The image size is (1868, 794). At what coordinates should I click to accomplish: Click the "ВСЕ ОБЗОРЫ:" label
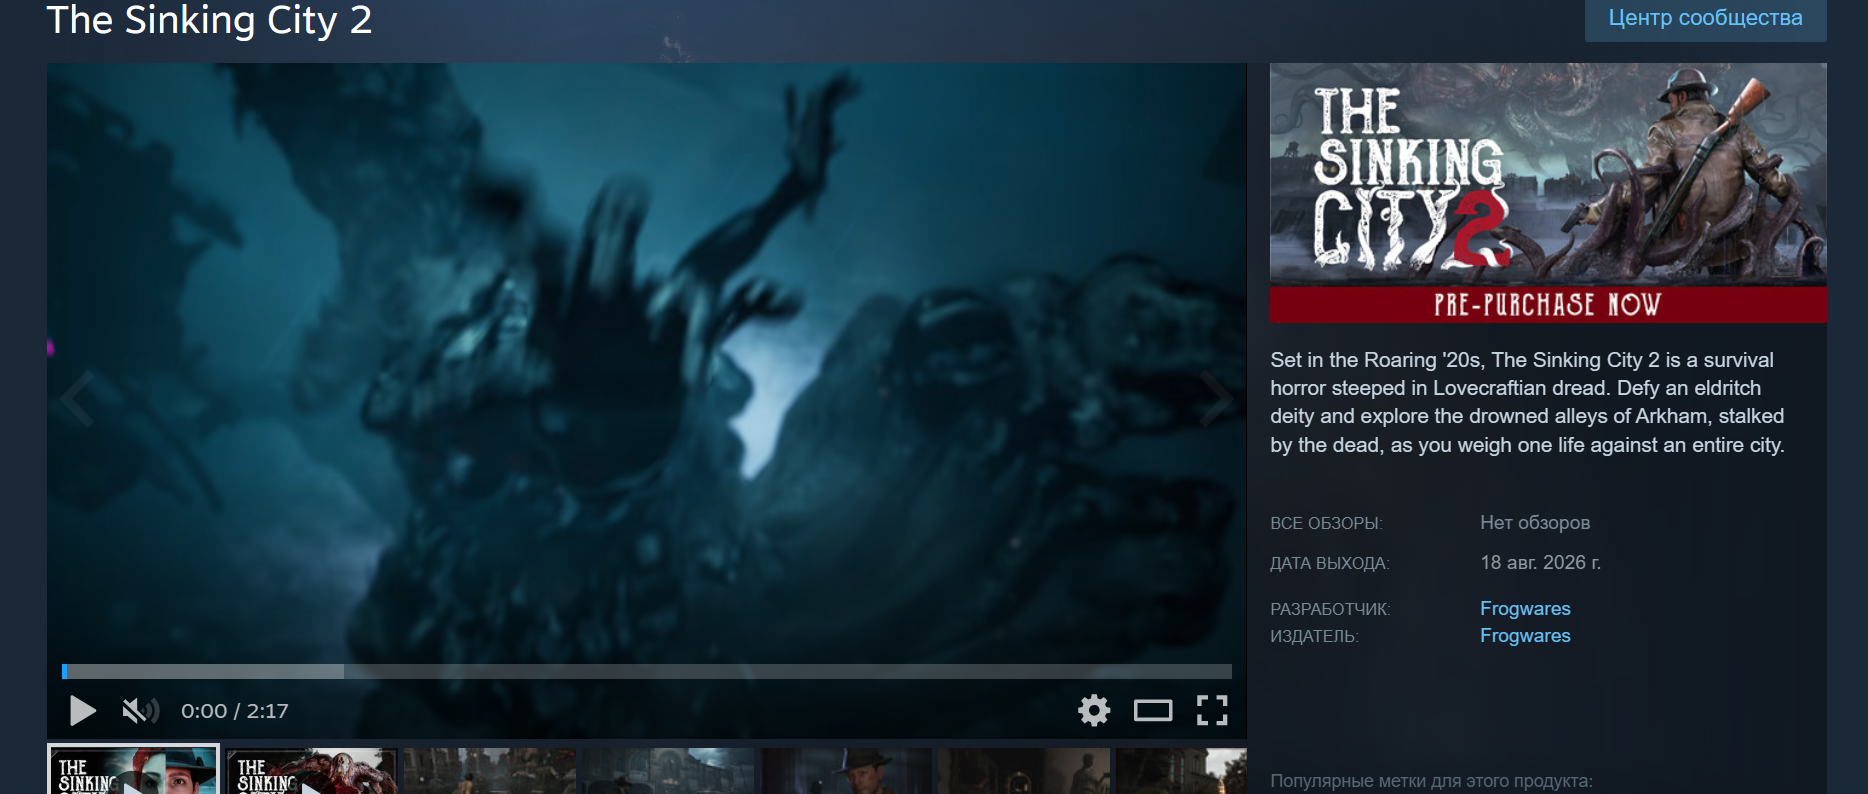click(1326, 523)
